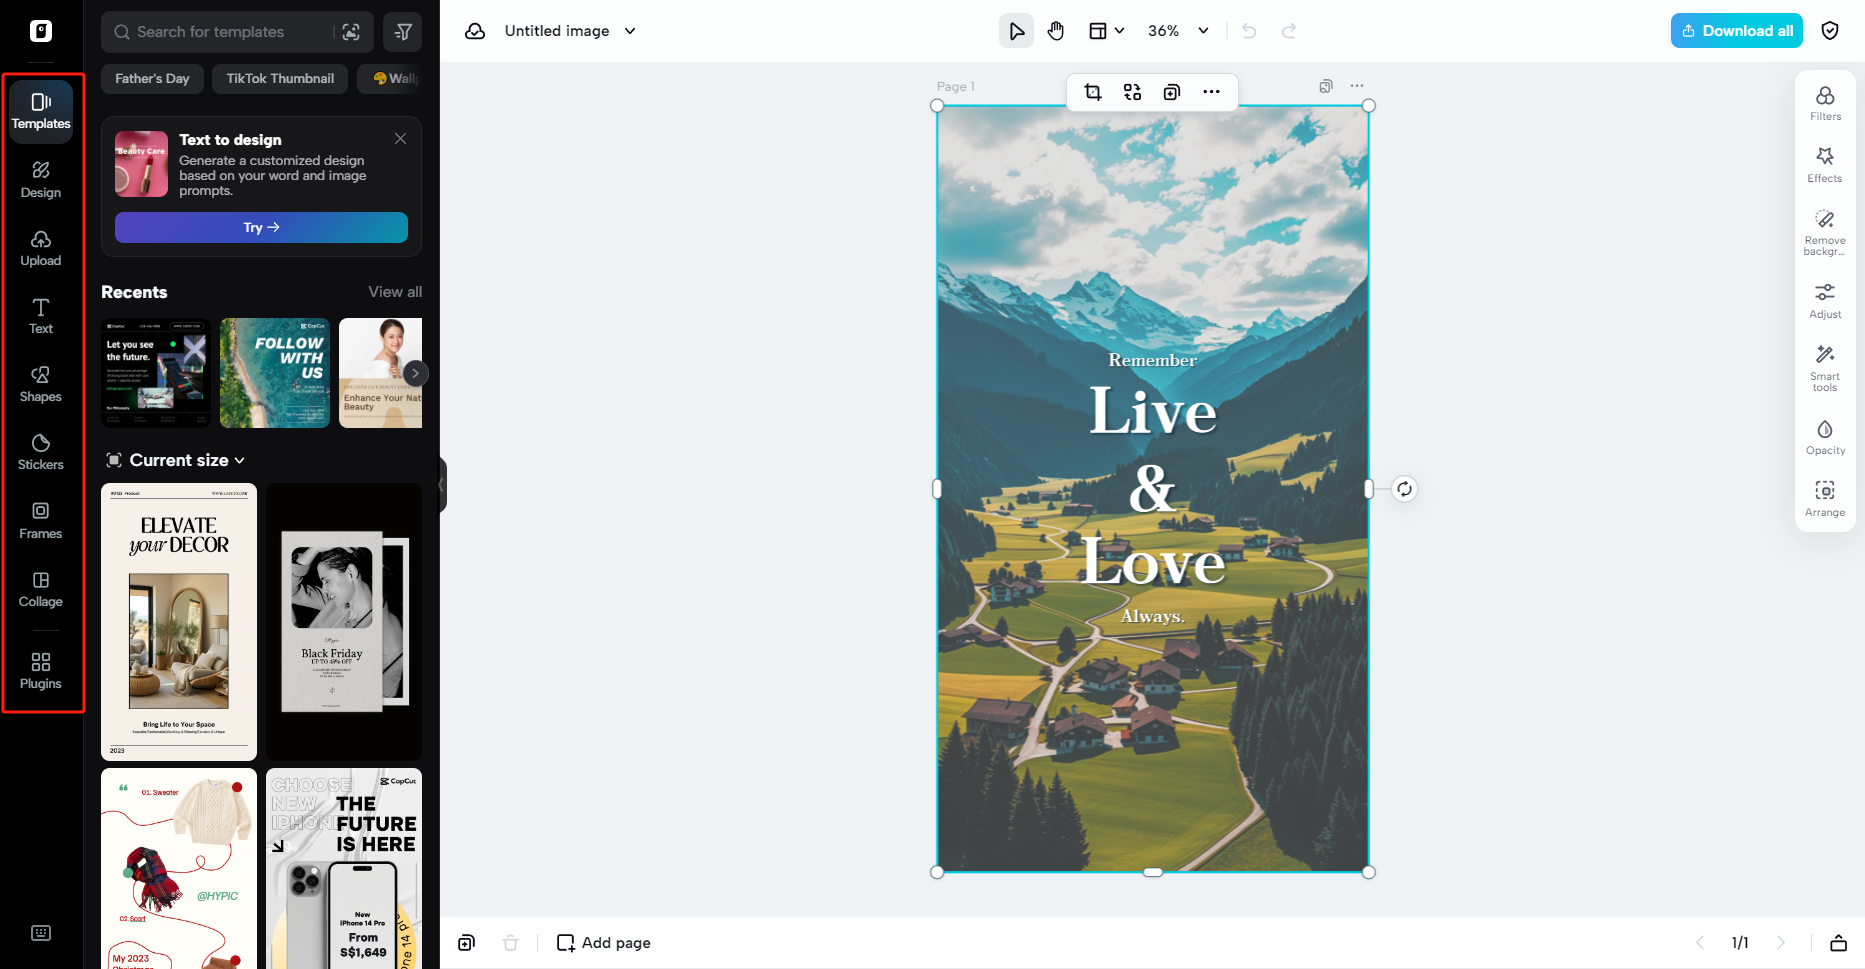
Task: Go to the next page arrow
Action: (x=1780, y=943)
